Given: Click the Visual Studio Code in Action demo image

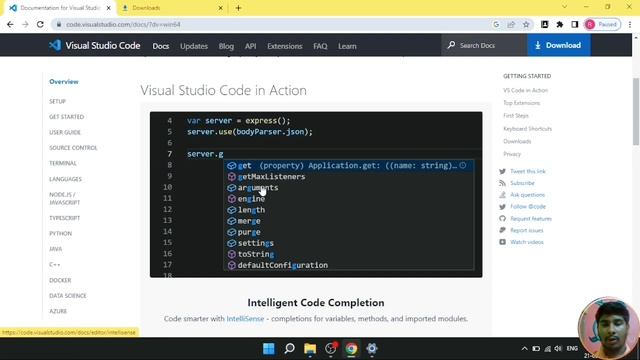Looking at the screenshot, I should tap(316, 195).
